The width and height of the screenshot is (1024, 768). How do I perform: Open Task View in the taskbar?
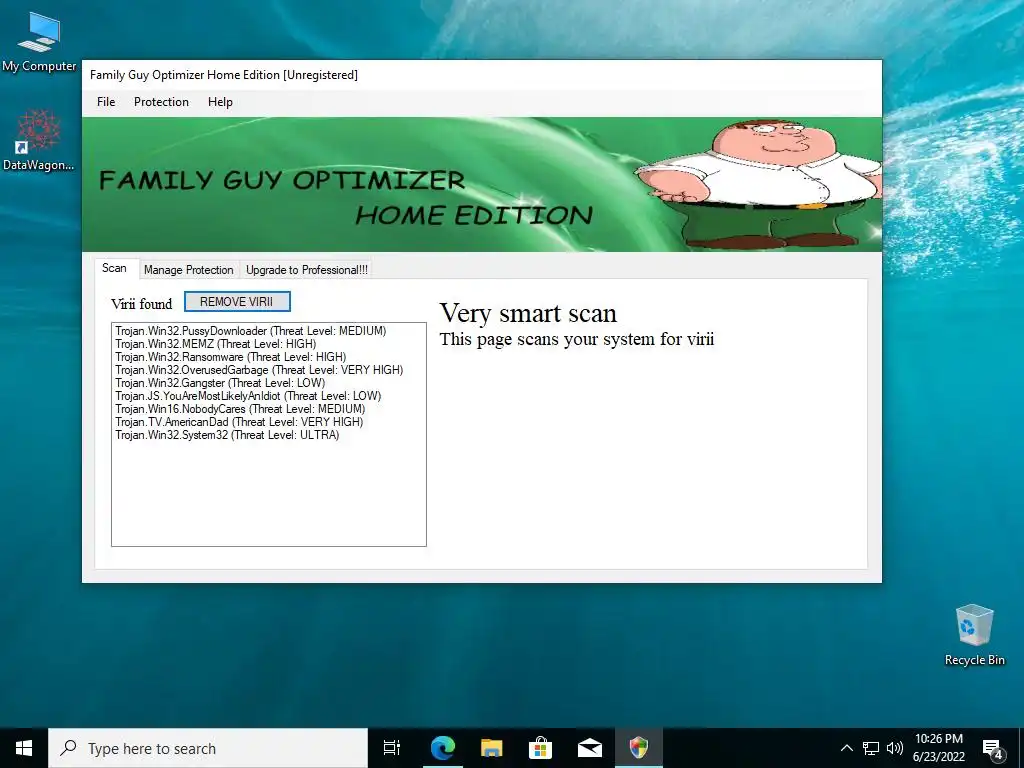point(392,748)
